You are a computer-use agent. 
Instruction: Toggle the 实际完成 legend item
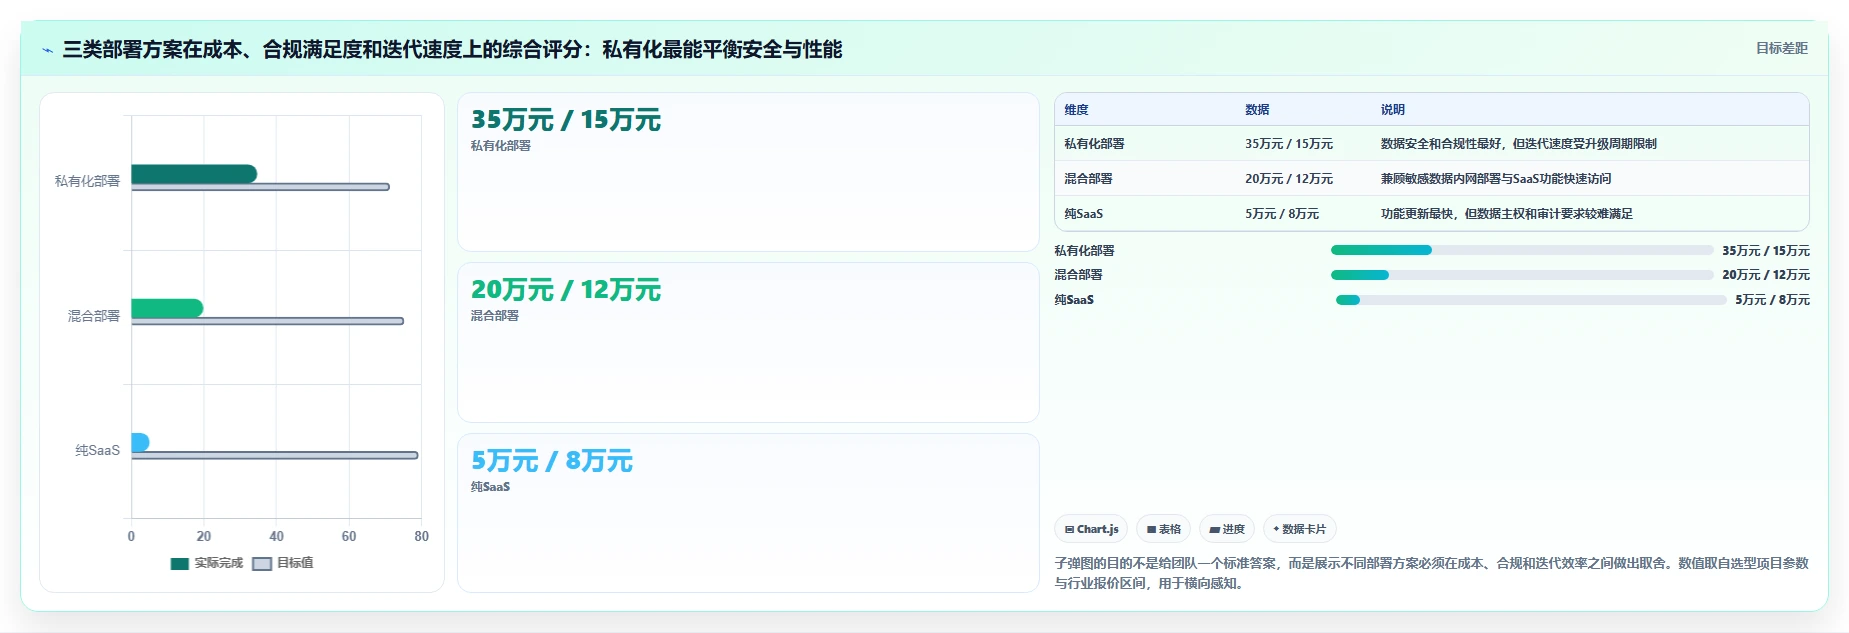click(207, 563)
